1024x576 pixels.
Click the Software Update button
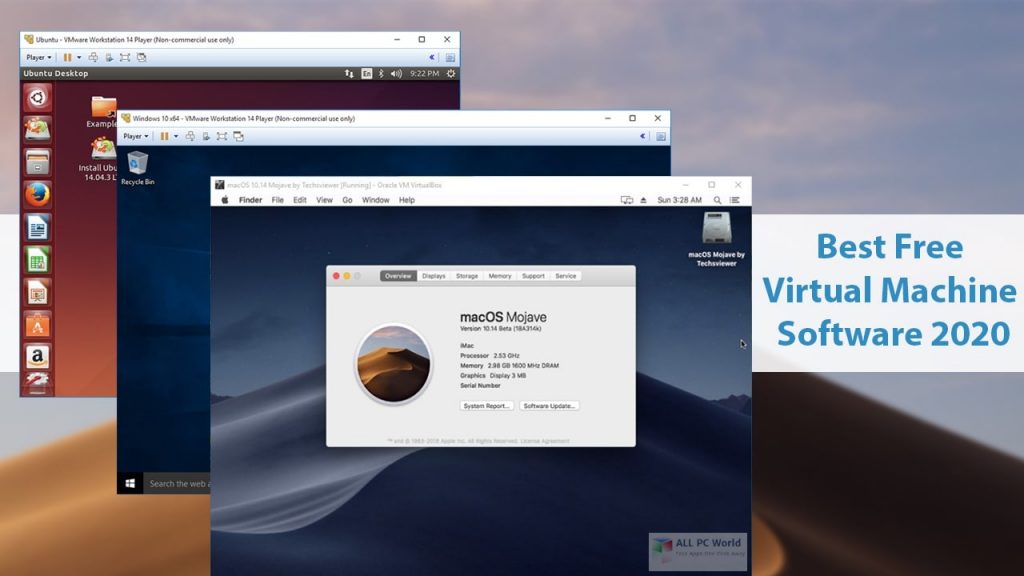pos(549,406)
